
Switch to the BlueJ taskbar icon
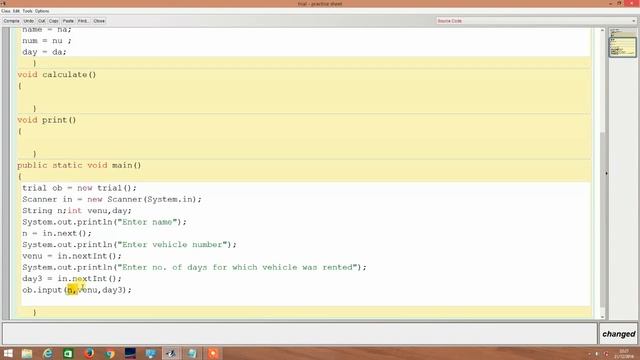coord(171,353)
